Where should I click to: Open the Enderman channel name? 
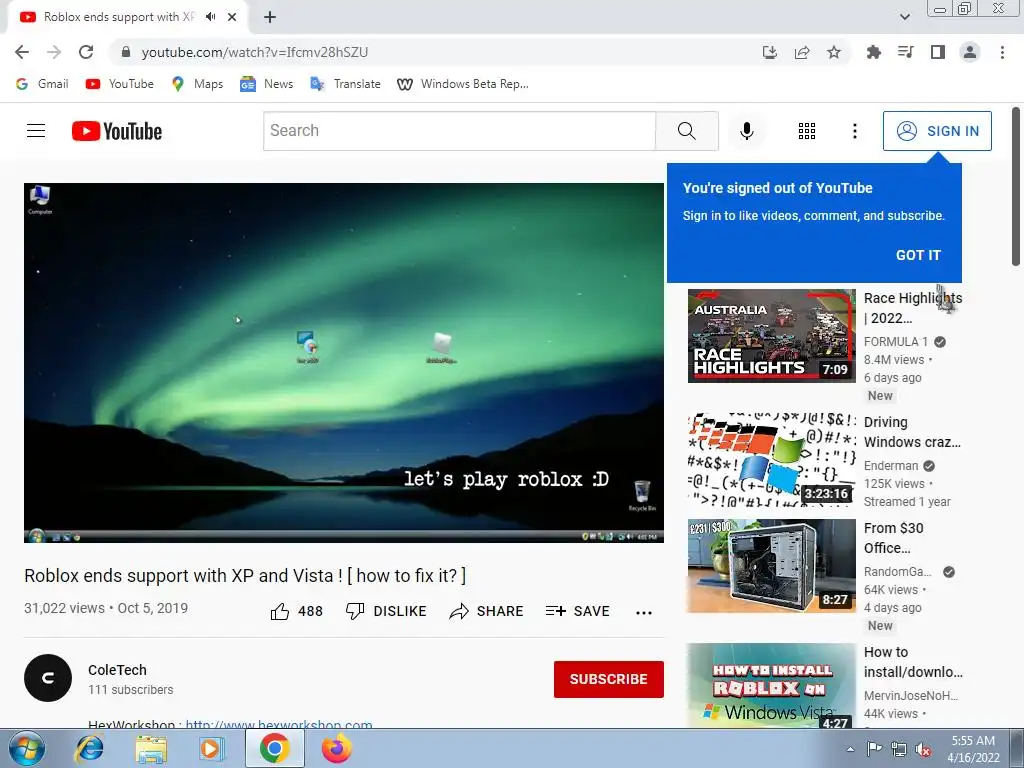point(891,466)
